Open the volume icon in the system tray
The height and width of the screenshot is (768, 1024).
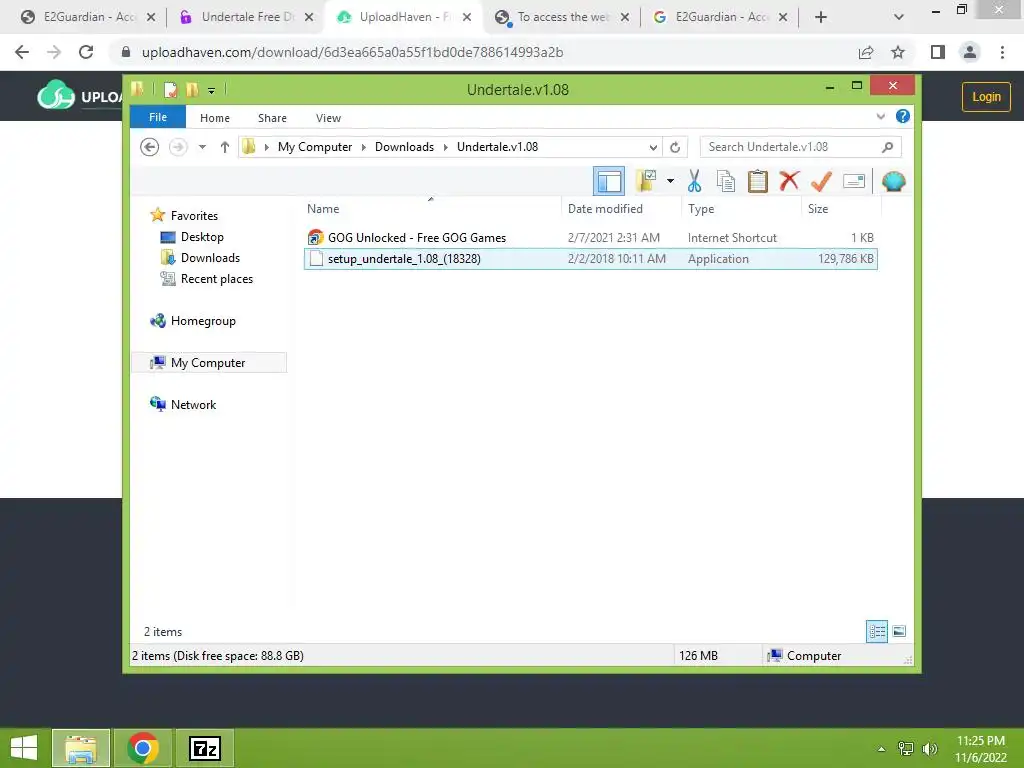(x=930, y=748)
